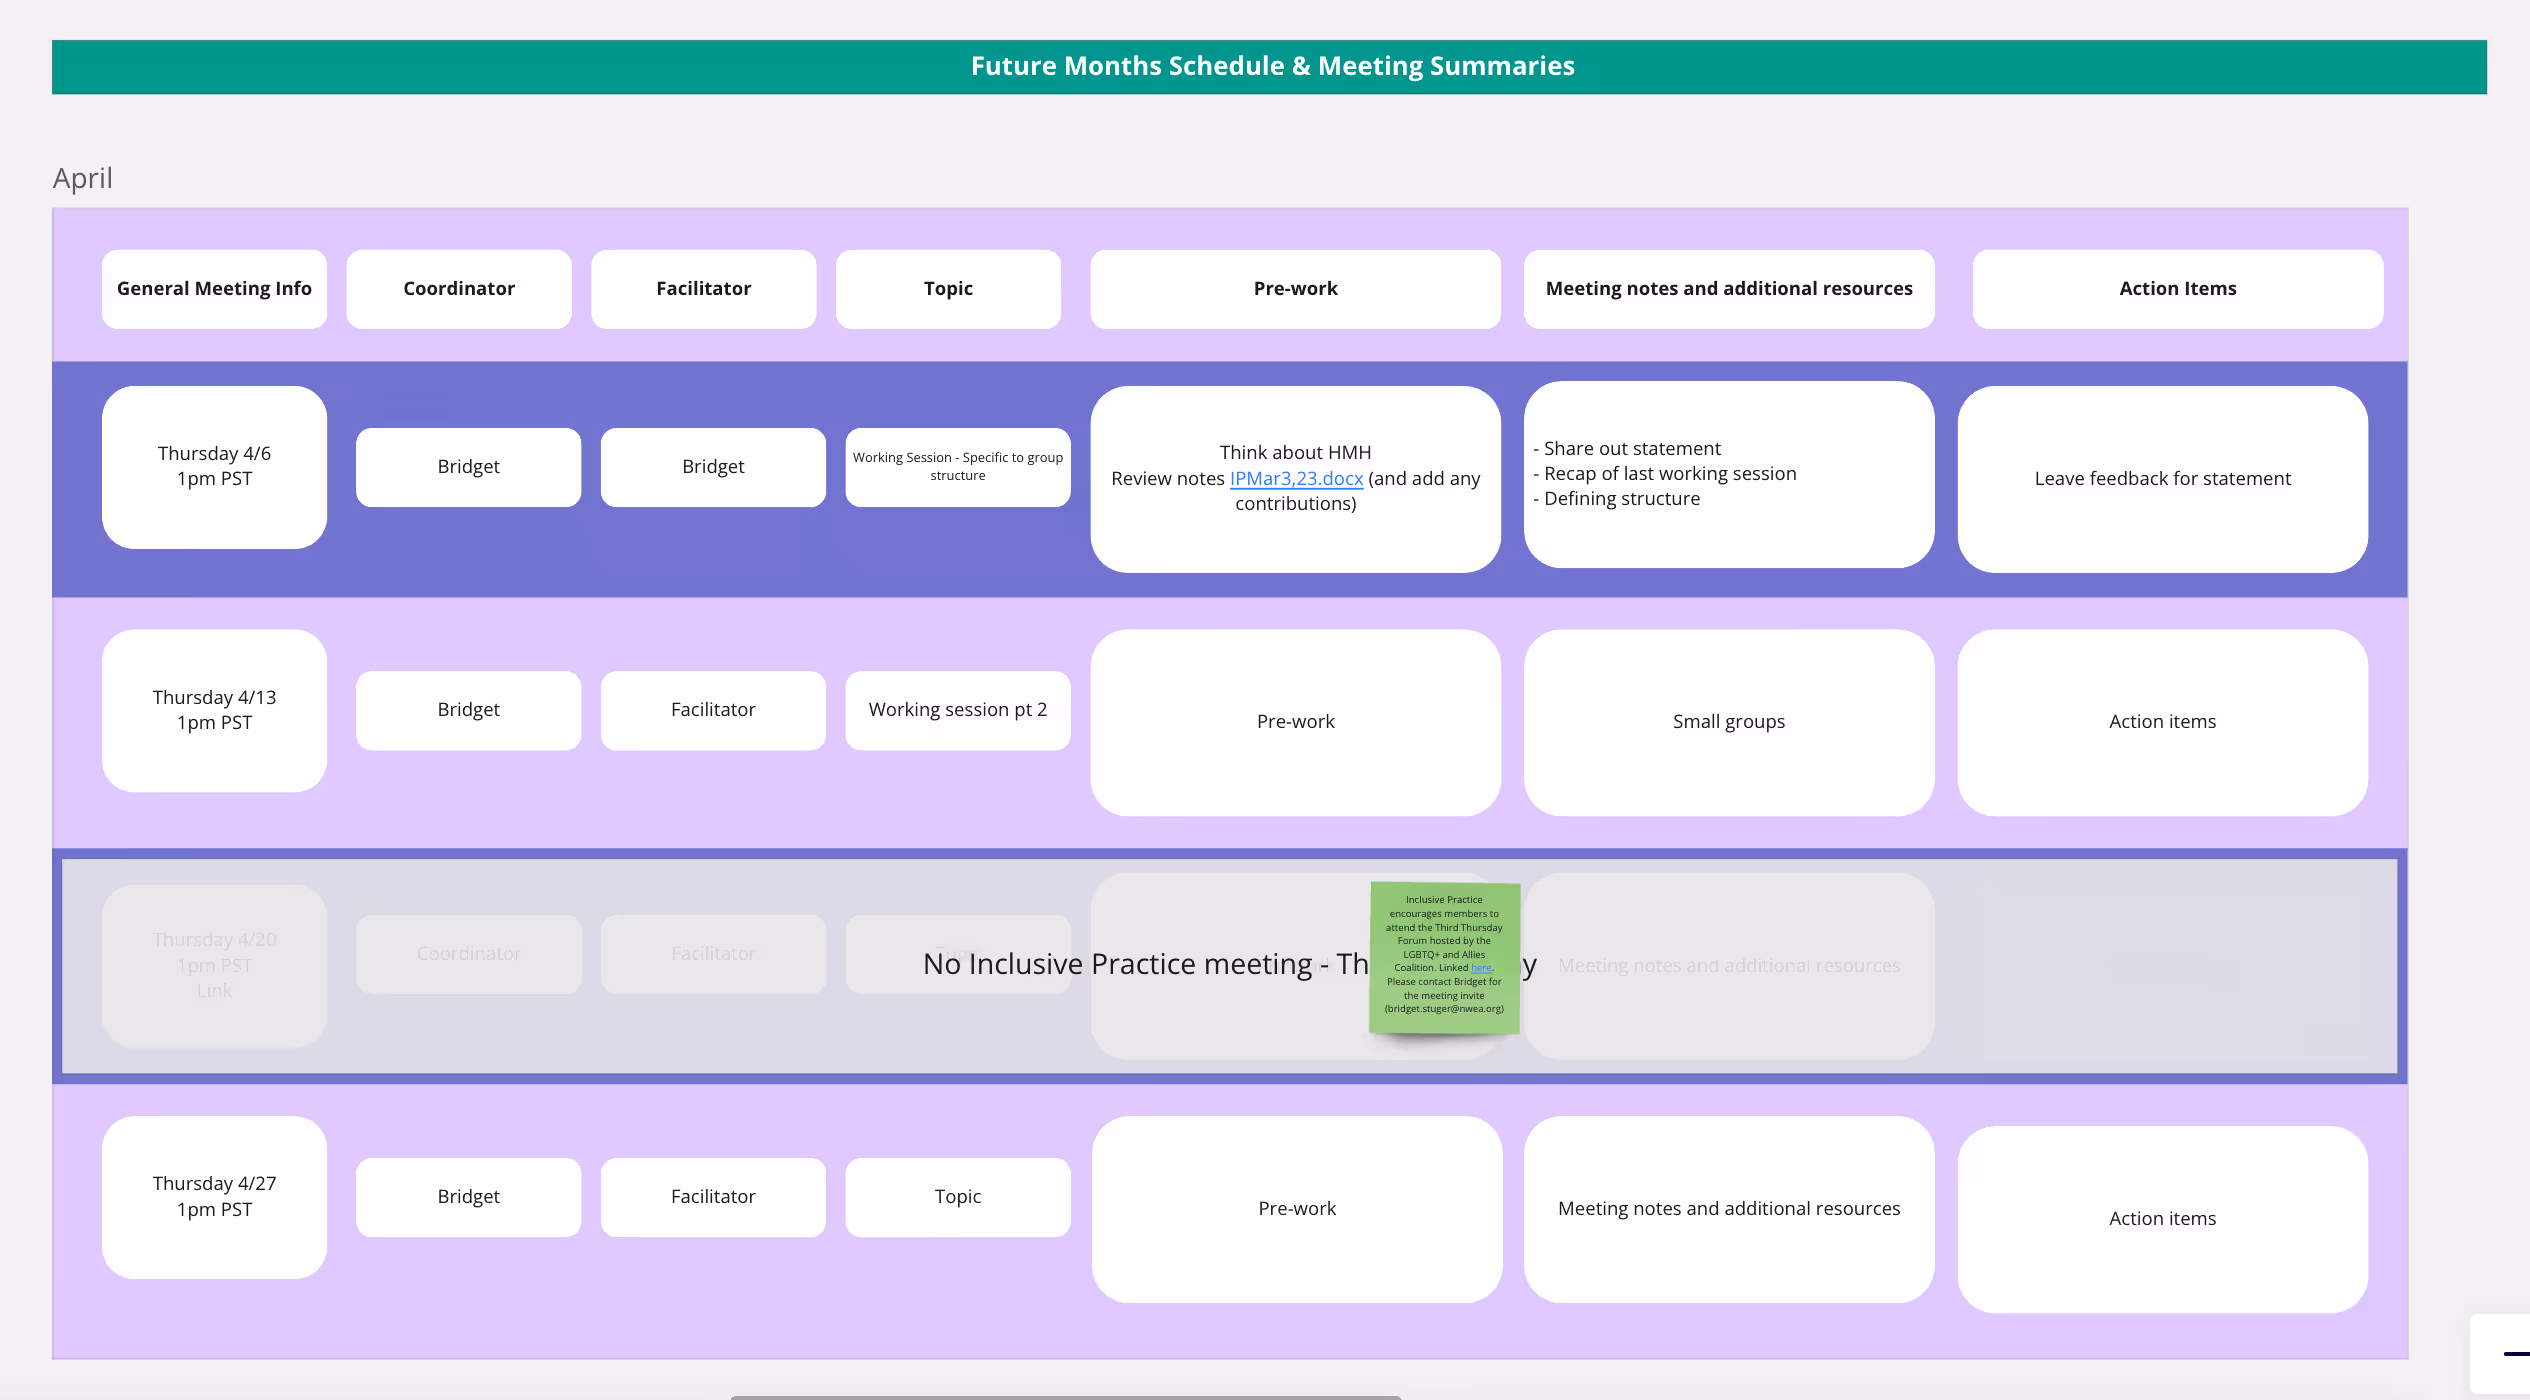Select the Facilitator card in the 4/13 row
Screen dimensions: 2530x1400
pyautogui.click(x=713, y=710)
